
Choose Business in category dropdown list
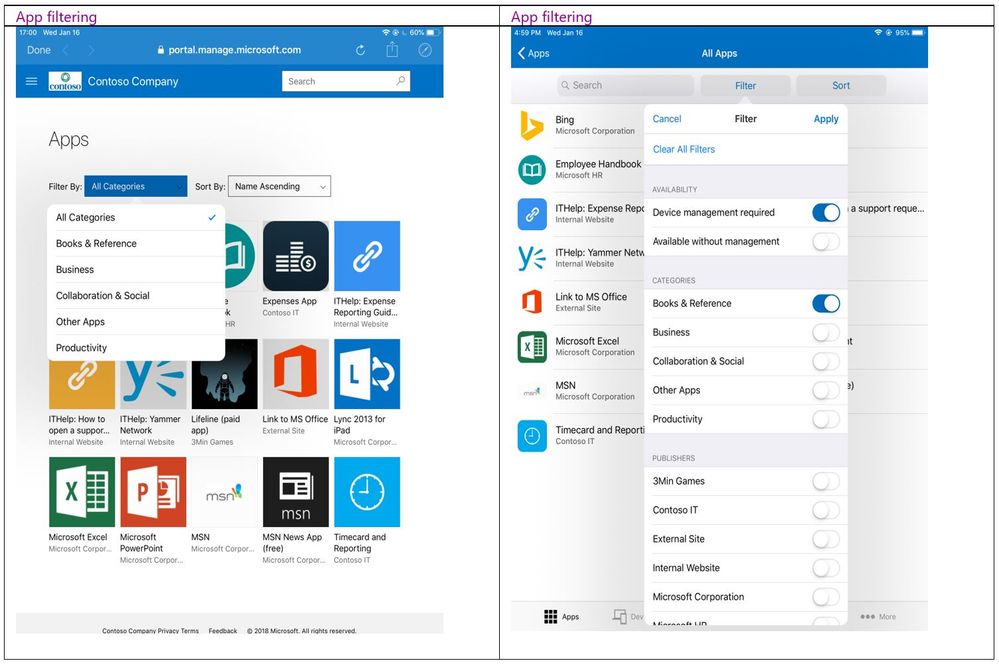tap(136, 270)
